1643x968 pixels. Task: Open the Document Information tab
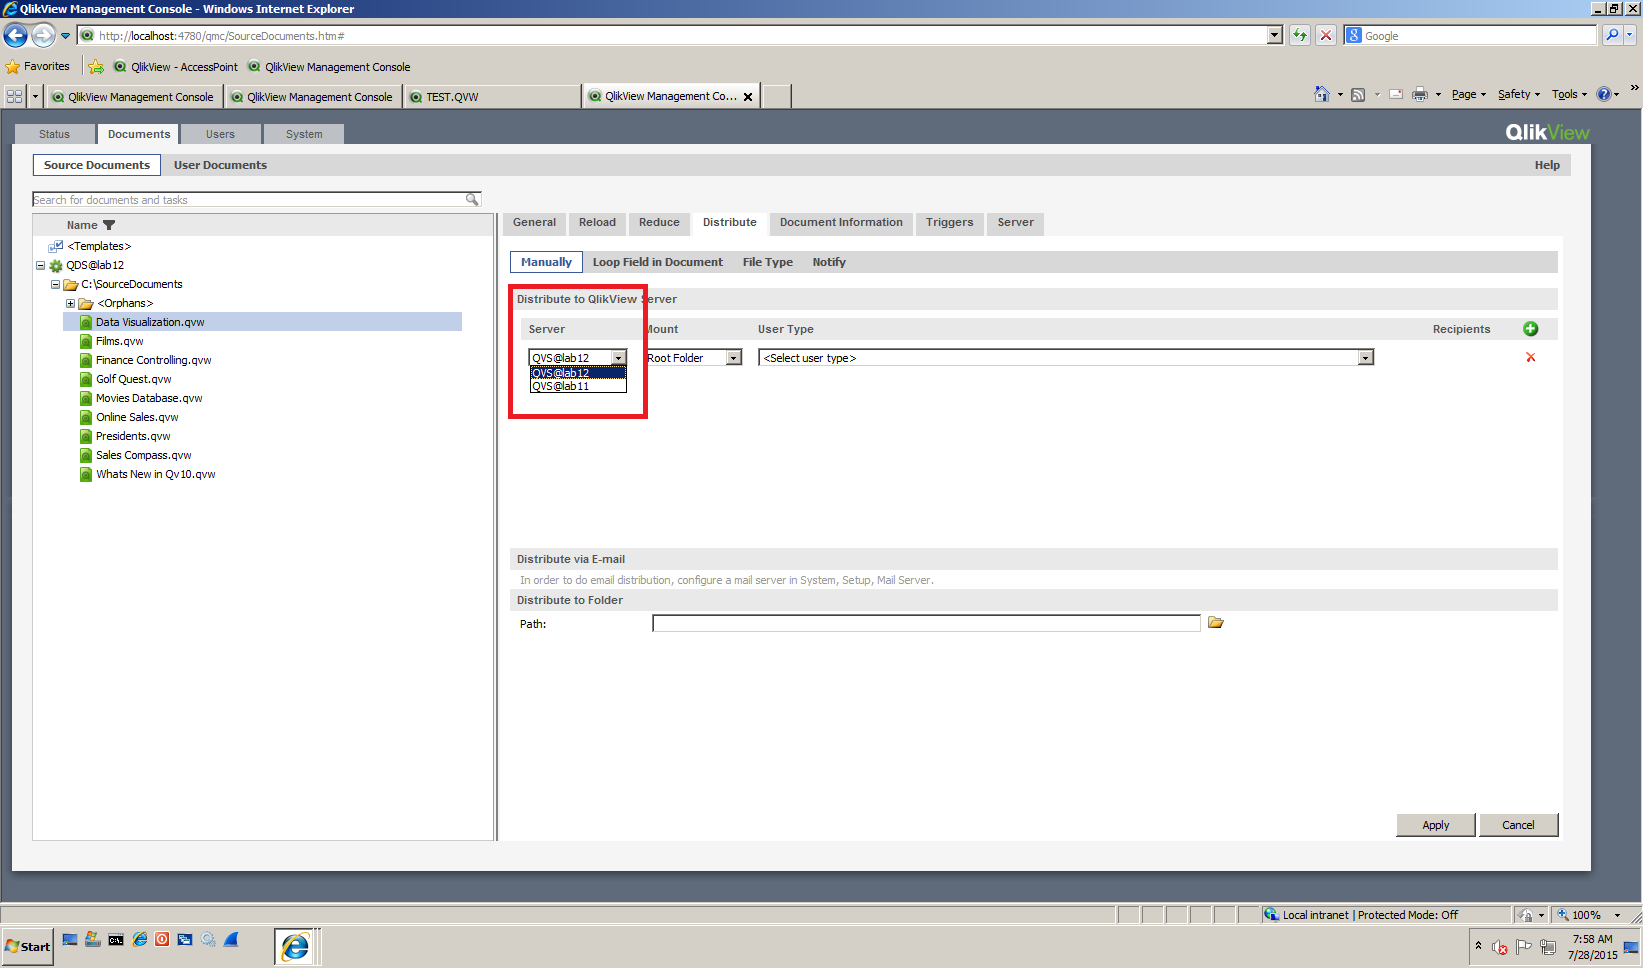click(841, 222)
